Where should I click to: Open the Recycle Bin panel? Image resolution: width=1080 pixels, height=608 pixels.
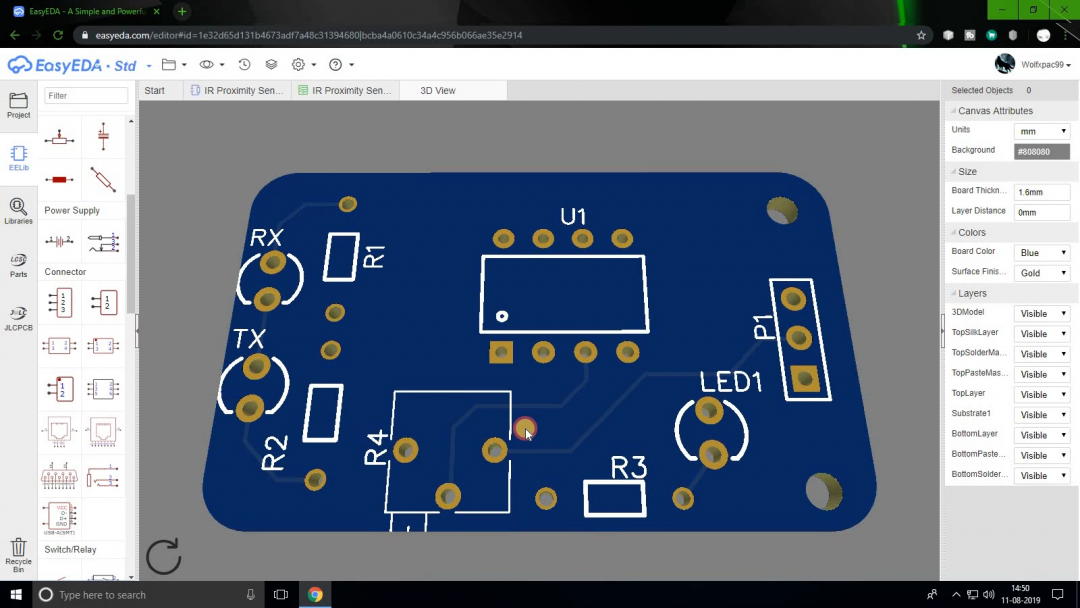[x=18, y=553]
